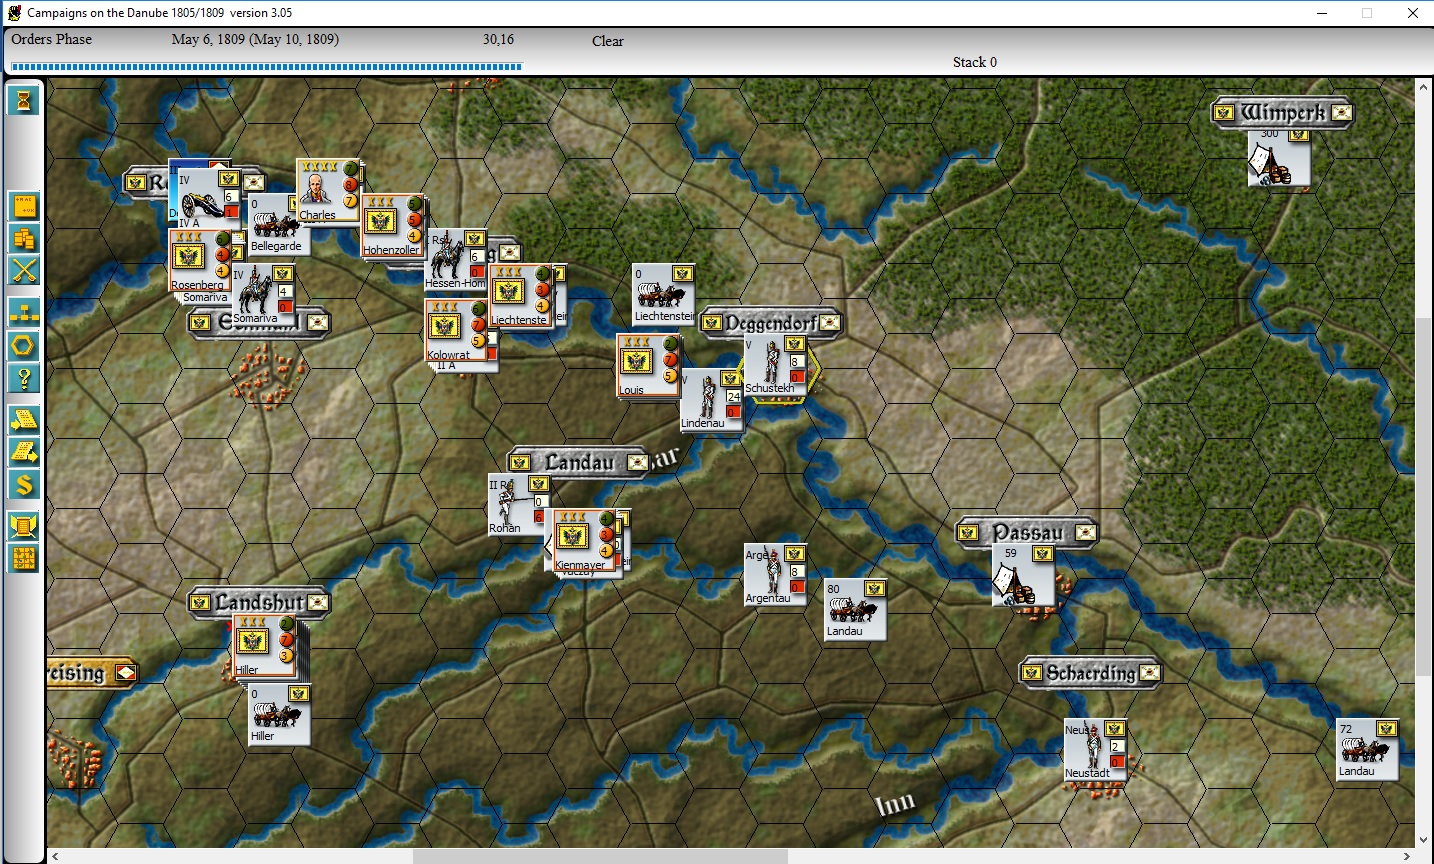Click the blue phase progress bar
The width and height of the screenshot is (1434, 864).
tap(266, 67)
